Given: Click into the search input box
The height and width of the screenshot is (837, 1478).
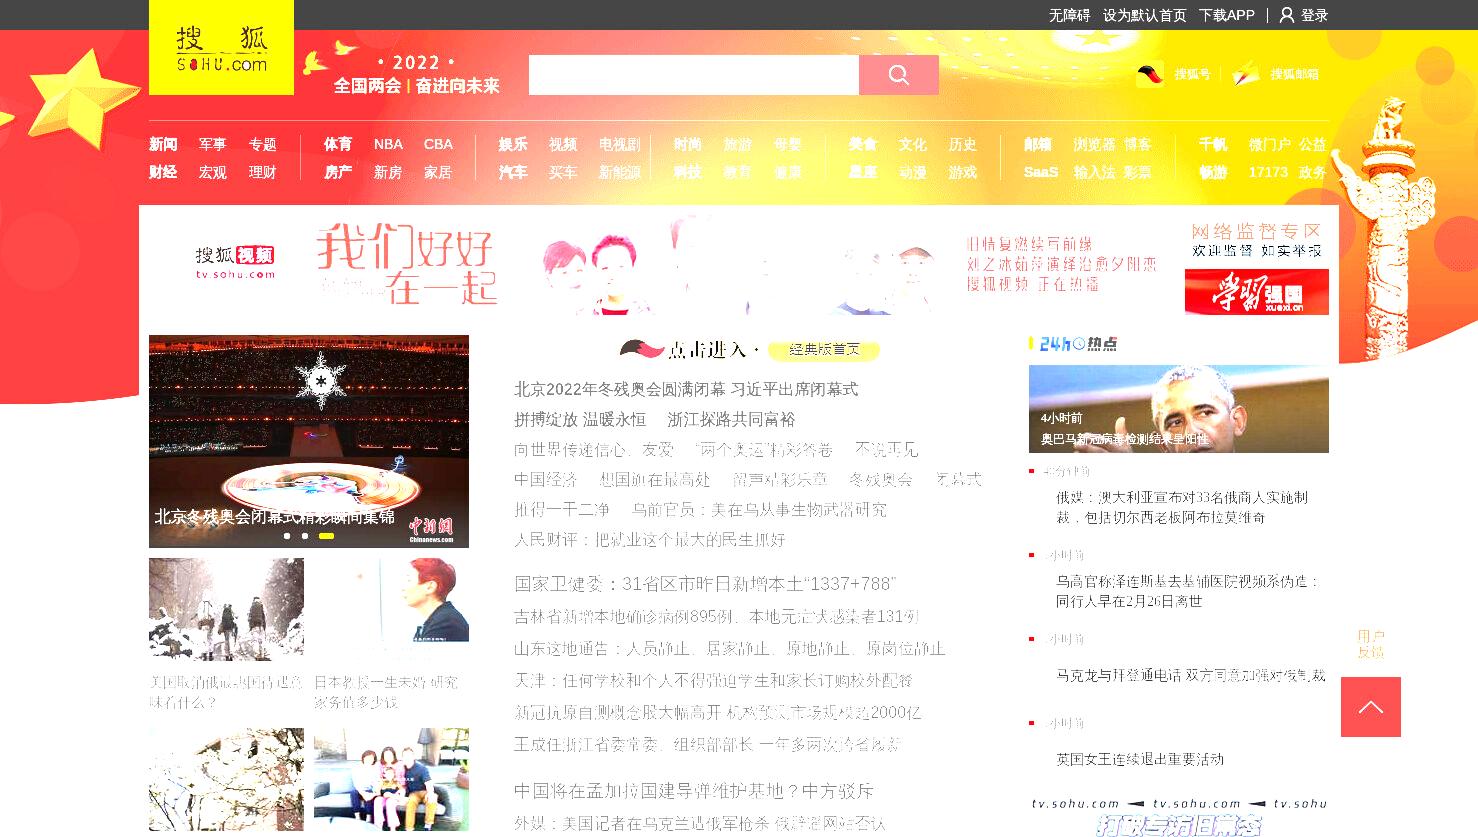Looking at the screenshot, I should pyautogui.click(x=694, y=75).
